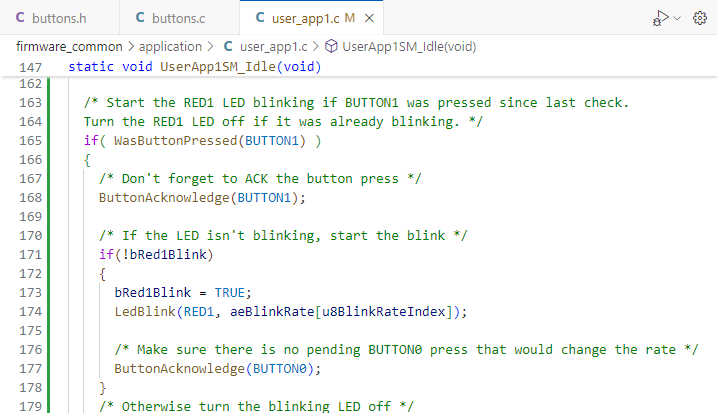Click UserApp1SM_Idle(void) breadcrumb symbol
This screenshot has height=413, width=717.
coord(409,47)
